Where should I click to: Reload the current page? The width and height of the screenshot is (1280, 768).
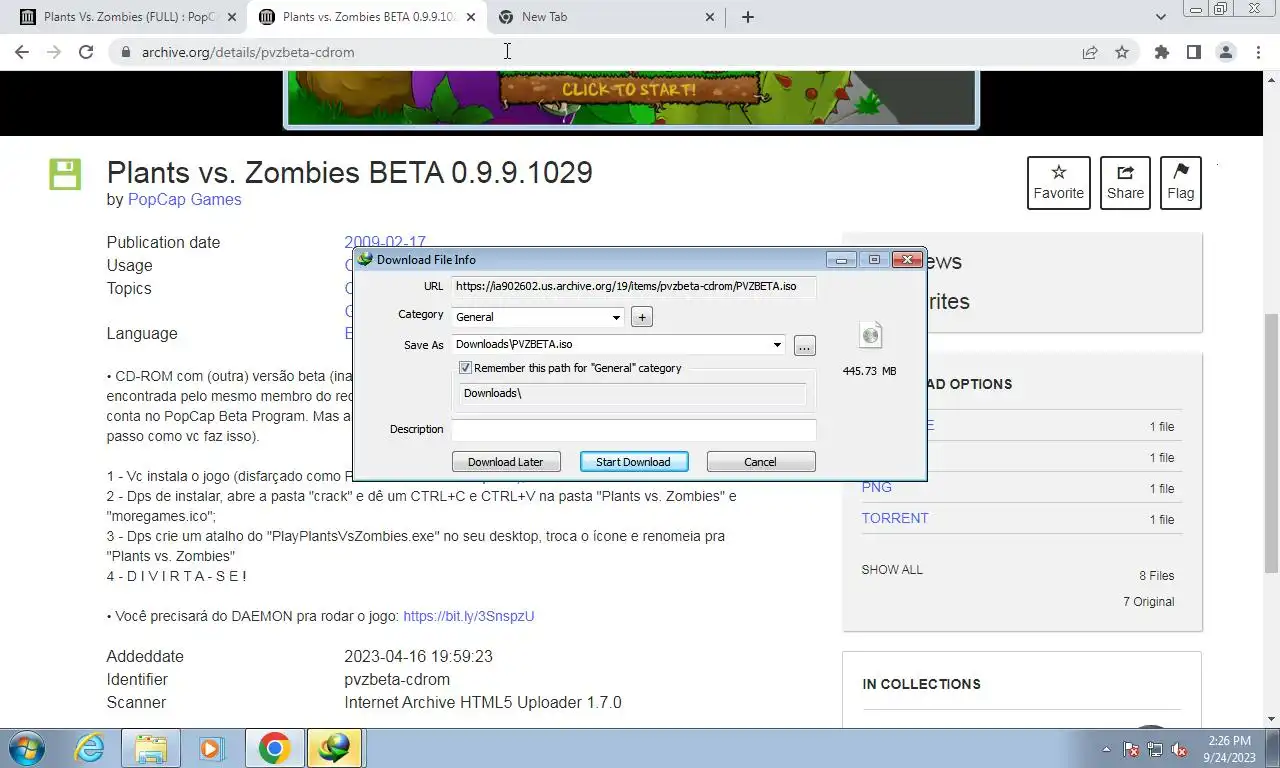click(86, 52)
